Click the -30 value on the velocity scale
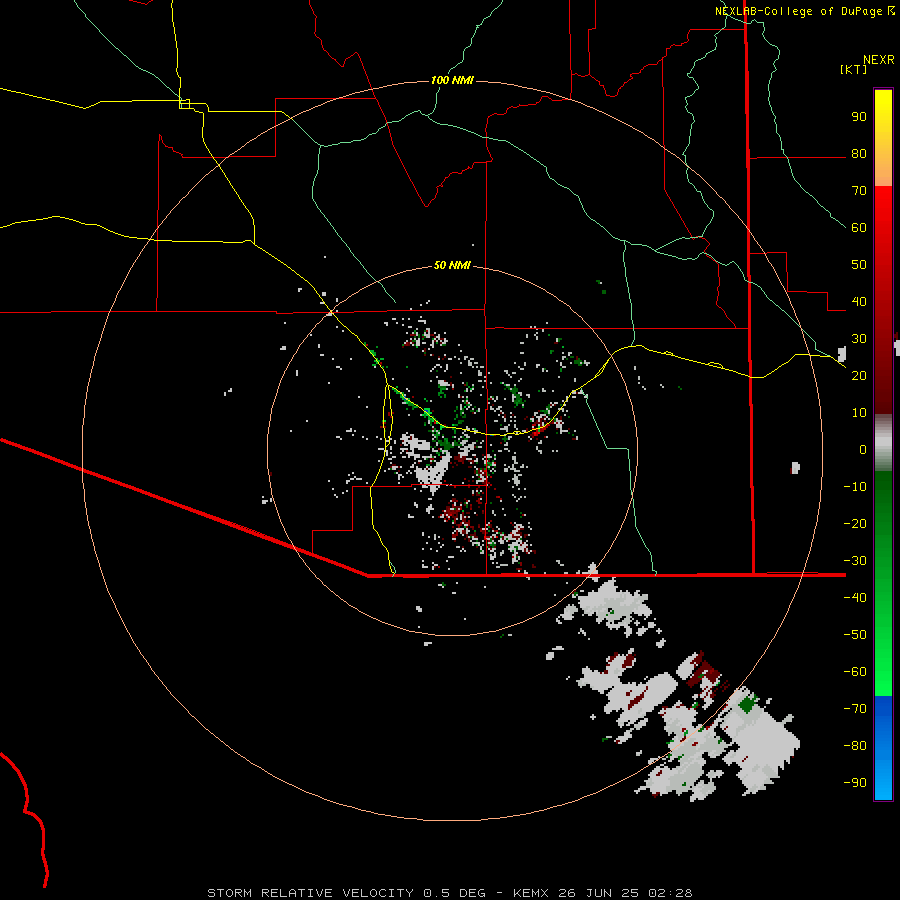 click(x=855, y=561)
